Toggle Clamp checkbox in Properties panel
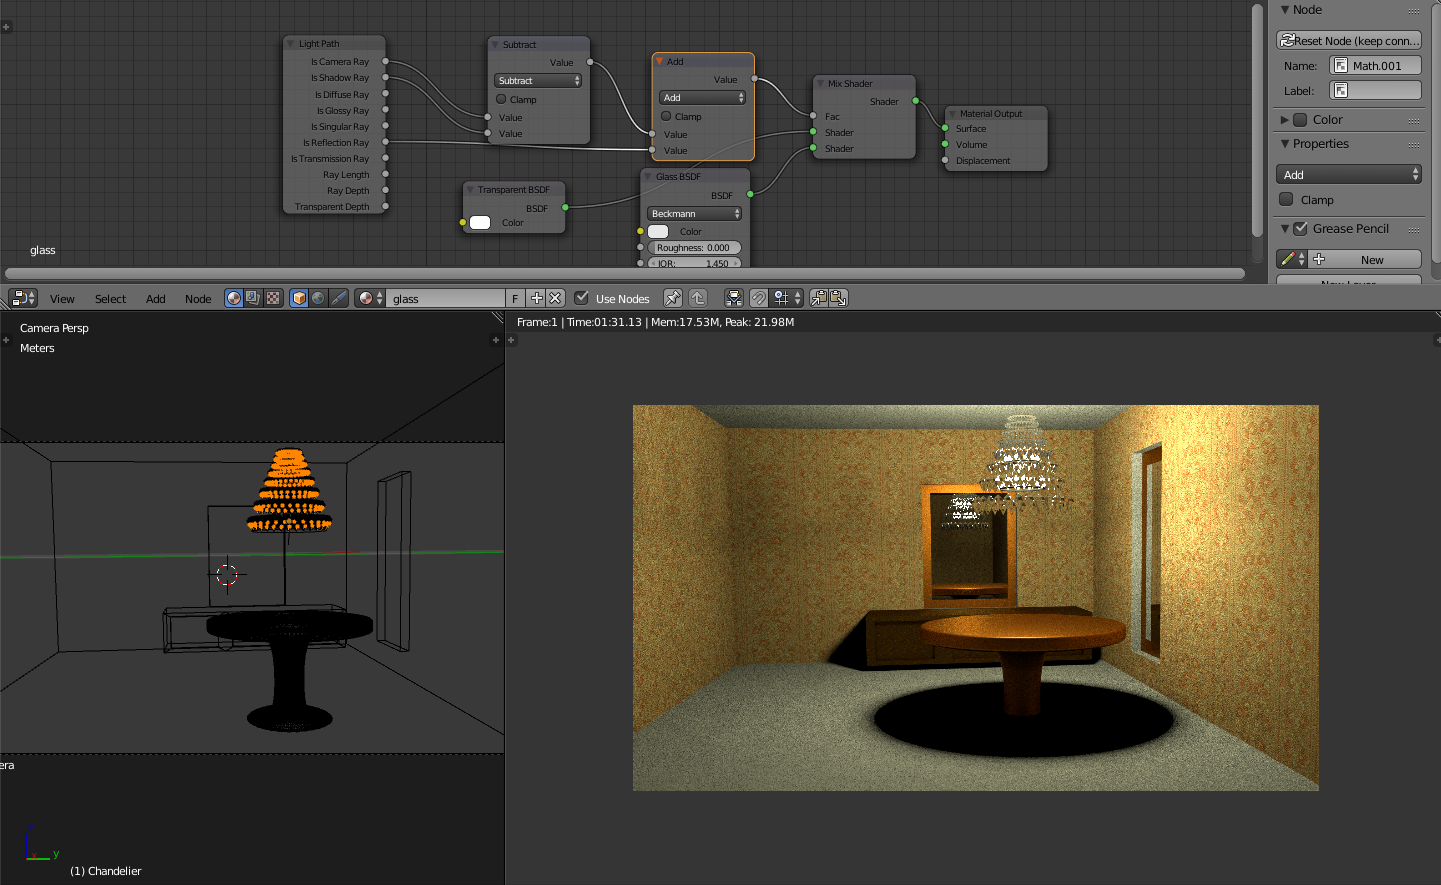The width and height of the screenshot is (1441, 885). coord(1287,200)
